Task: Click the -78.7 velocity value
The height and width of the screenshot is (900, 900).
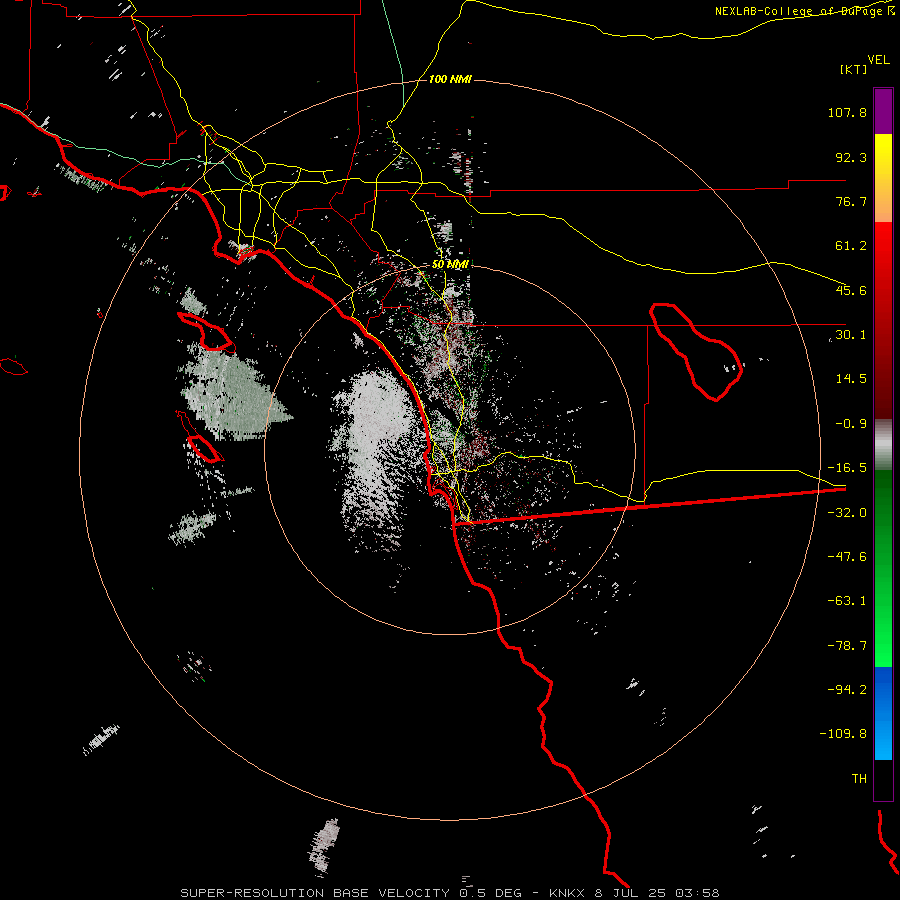Action: tap(847, 646)
